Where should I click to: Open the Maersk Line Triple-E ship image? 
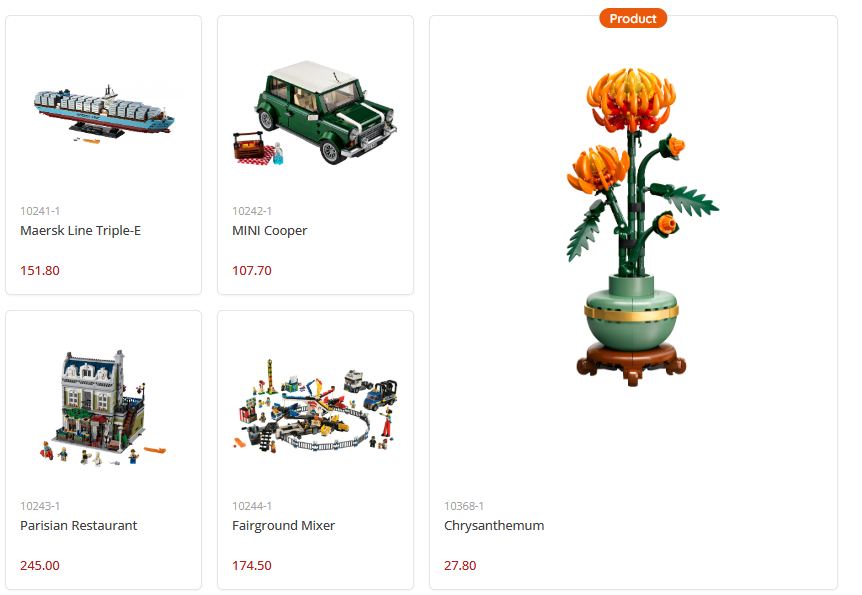click(104, 113)
